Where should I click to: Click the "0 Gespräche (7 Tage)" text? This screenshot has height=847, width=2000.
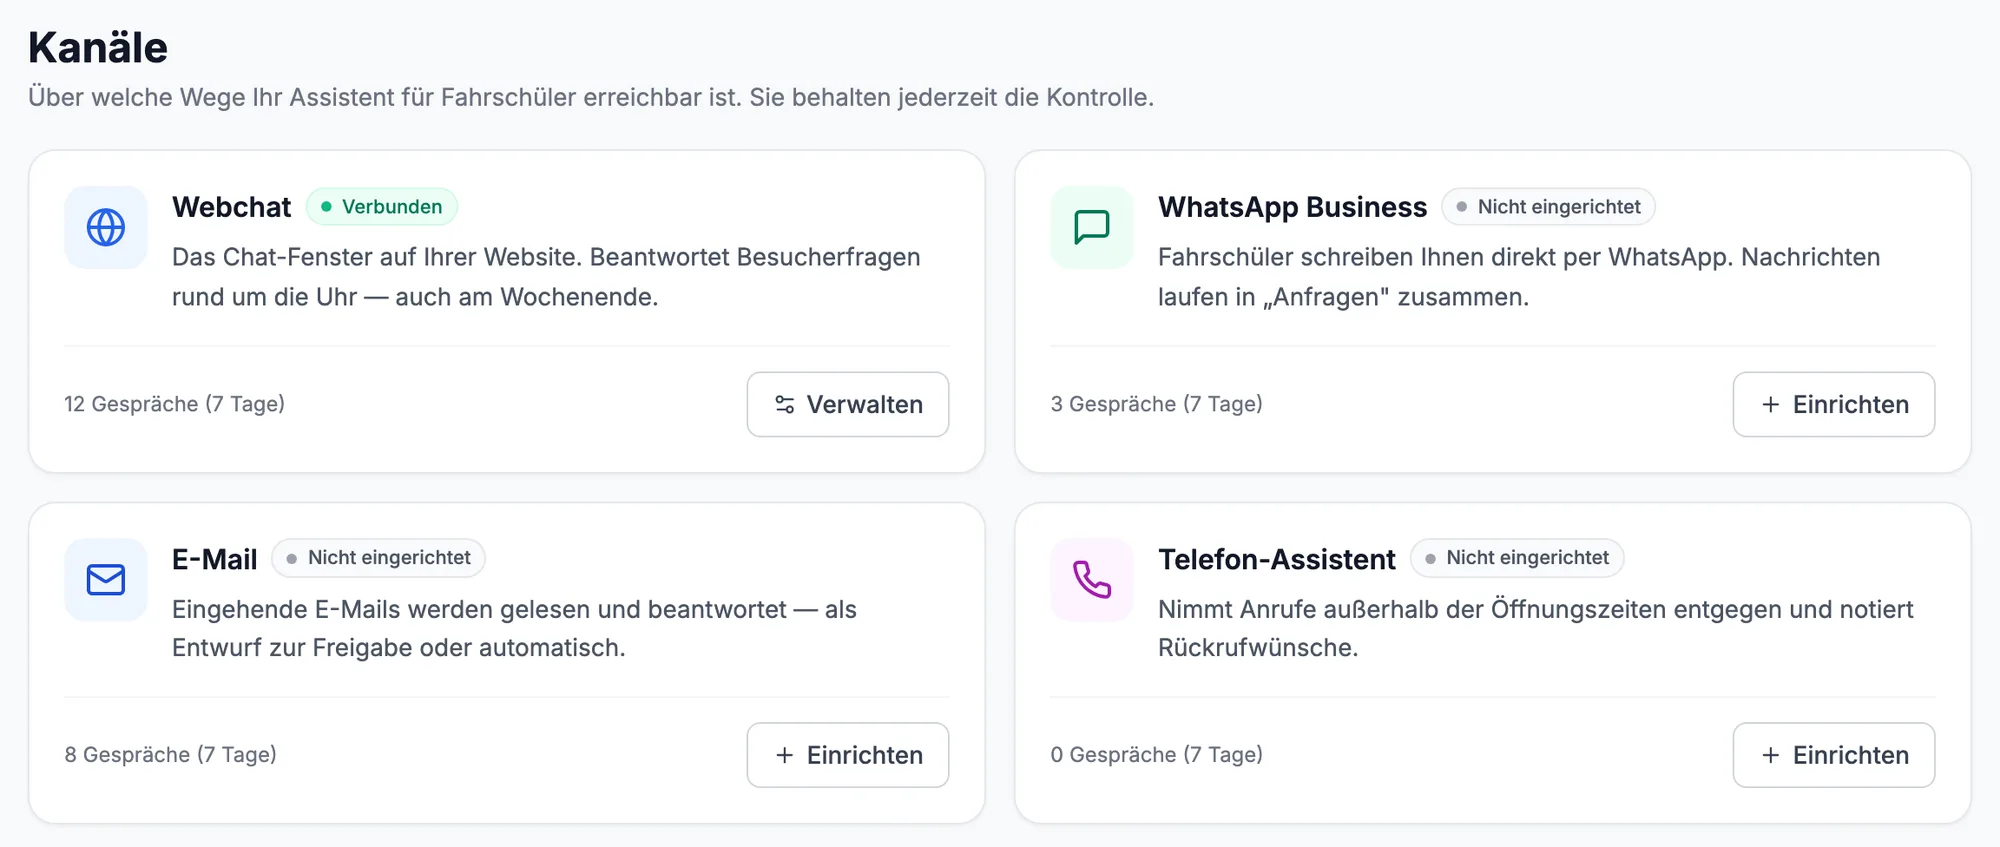[x=1157, y=755]
